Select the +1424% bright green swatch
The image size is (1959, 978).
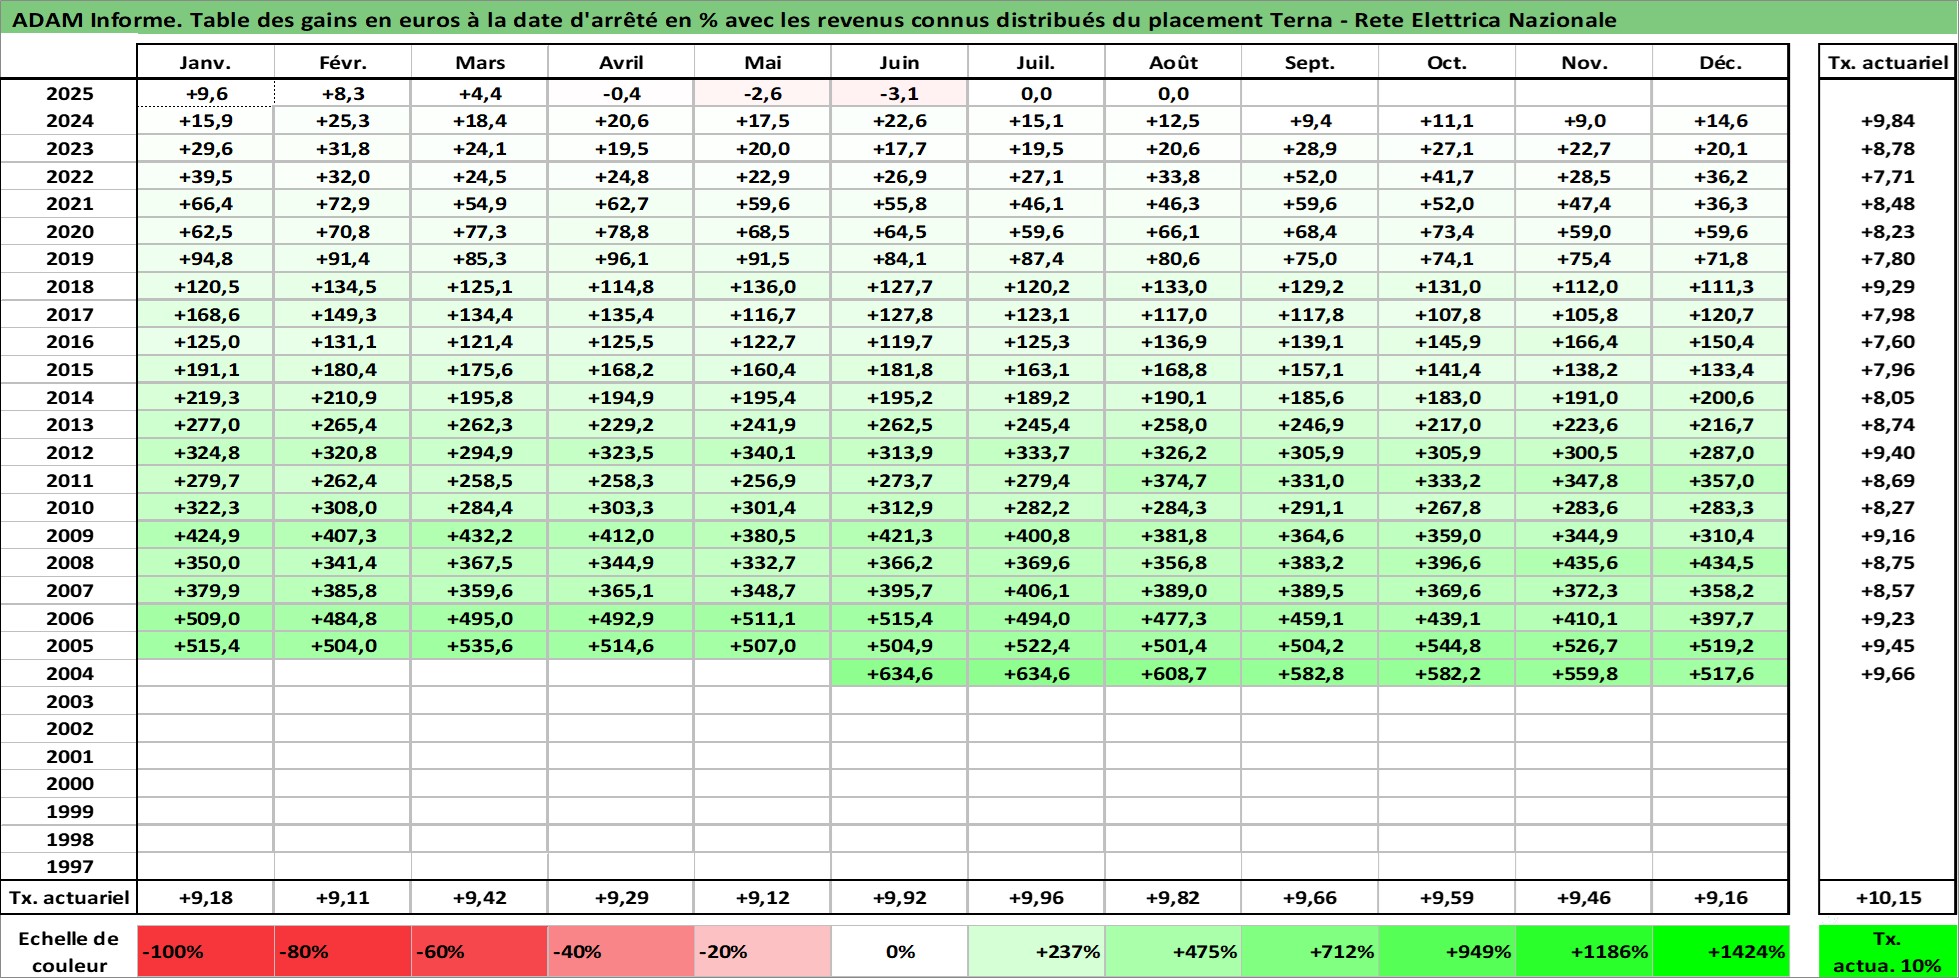1720,952
